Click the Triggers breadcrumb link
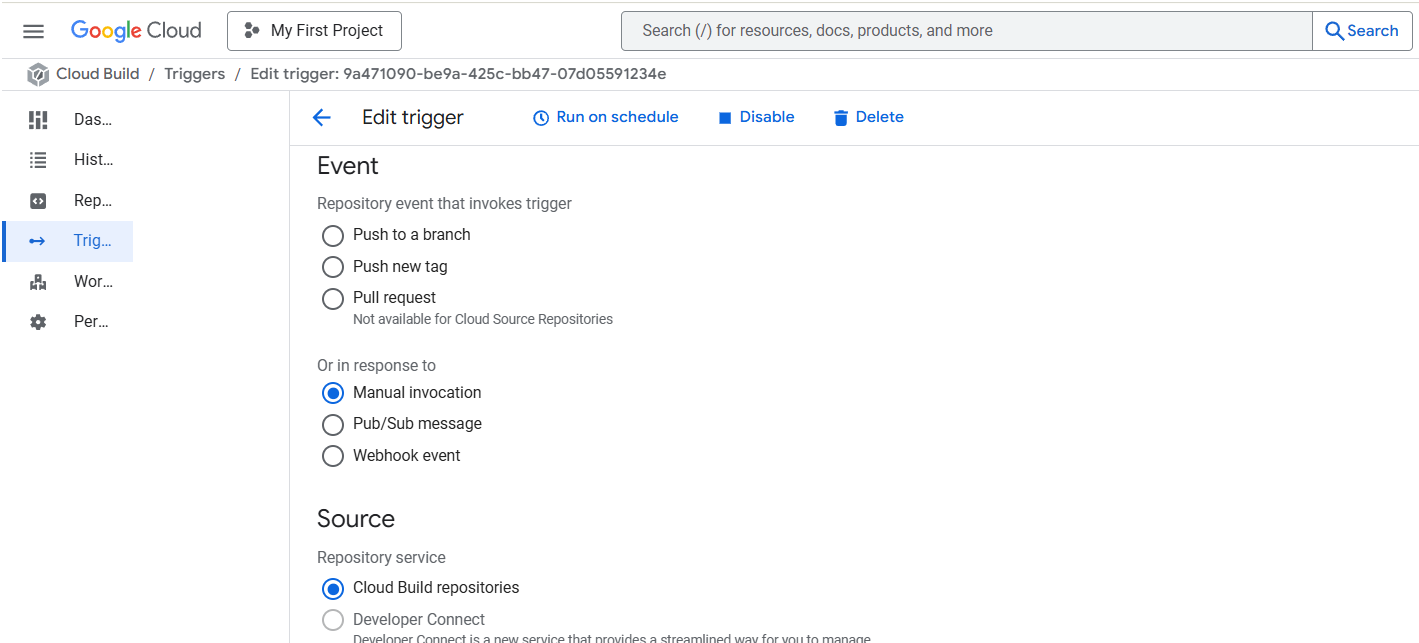 tap(194, 74)
